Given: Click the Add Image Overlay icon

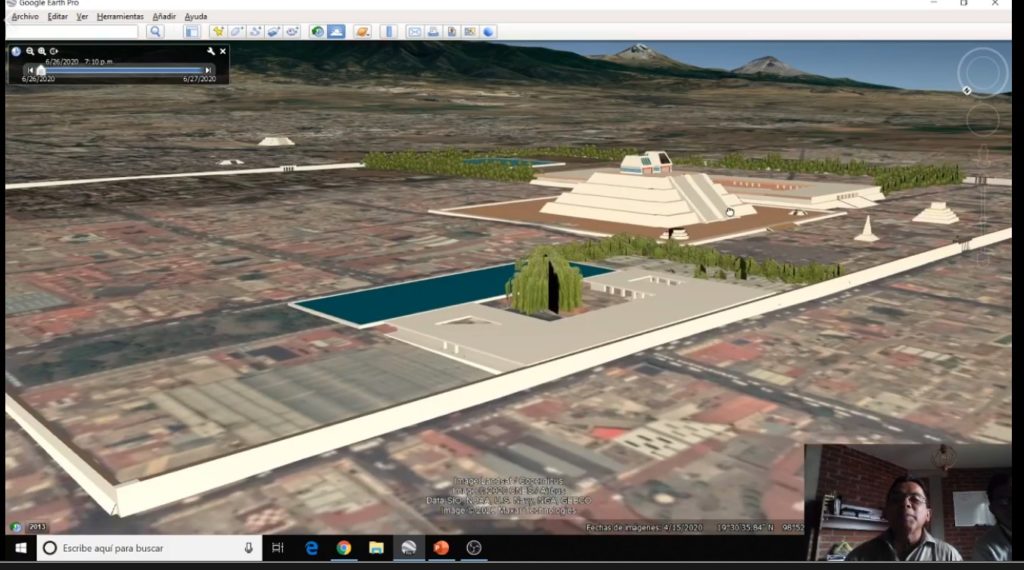Looking at the screenshot, I should pos(273,32).
